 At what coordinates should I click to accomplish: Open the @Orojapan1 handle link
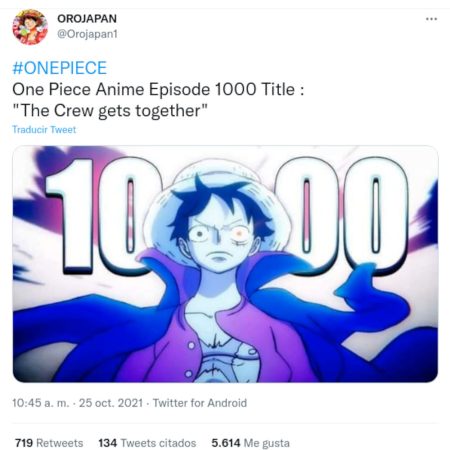pos(87,34)
